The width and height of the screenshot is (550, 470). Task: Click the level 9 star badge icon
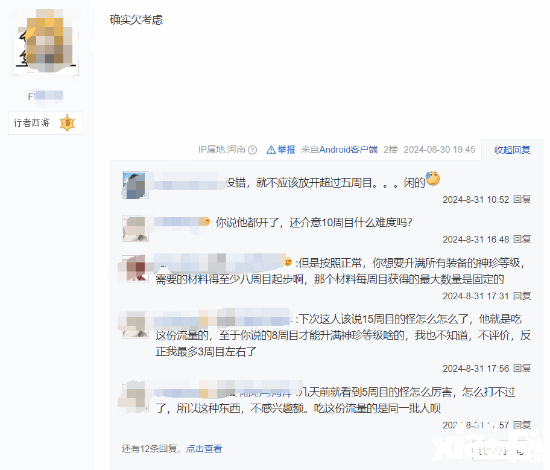tap(68, 123)
